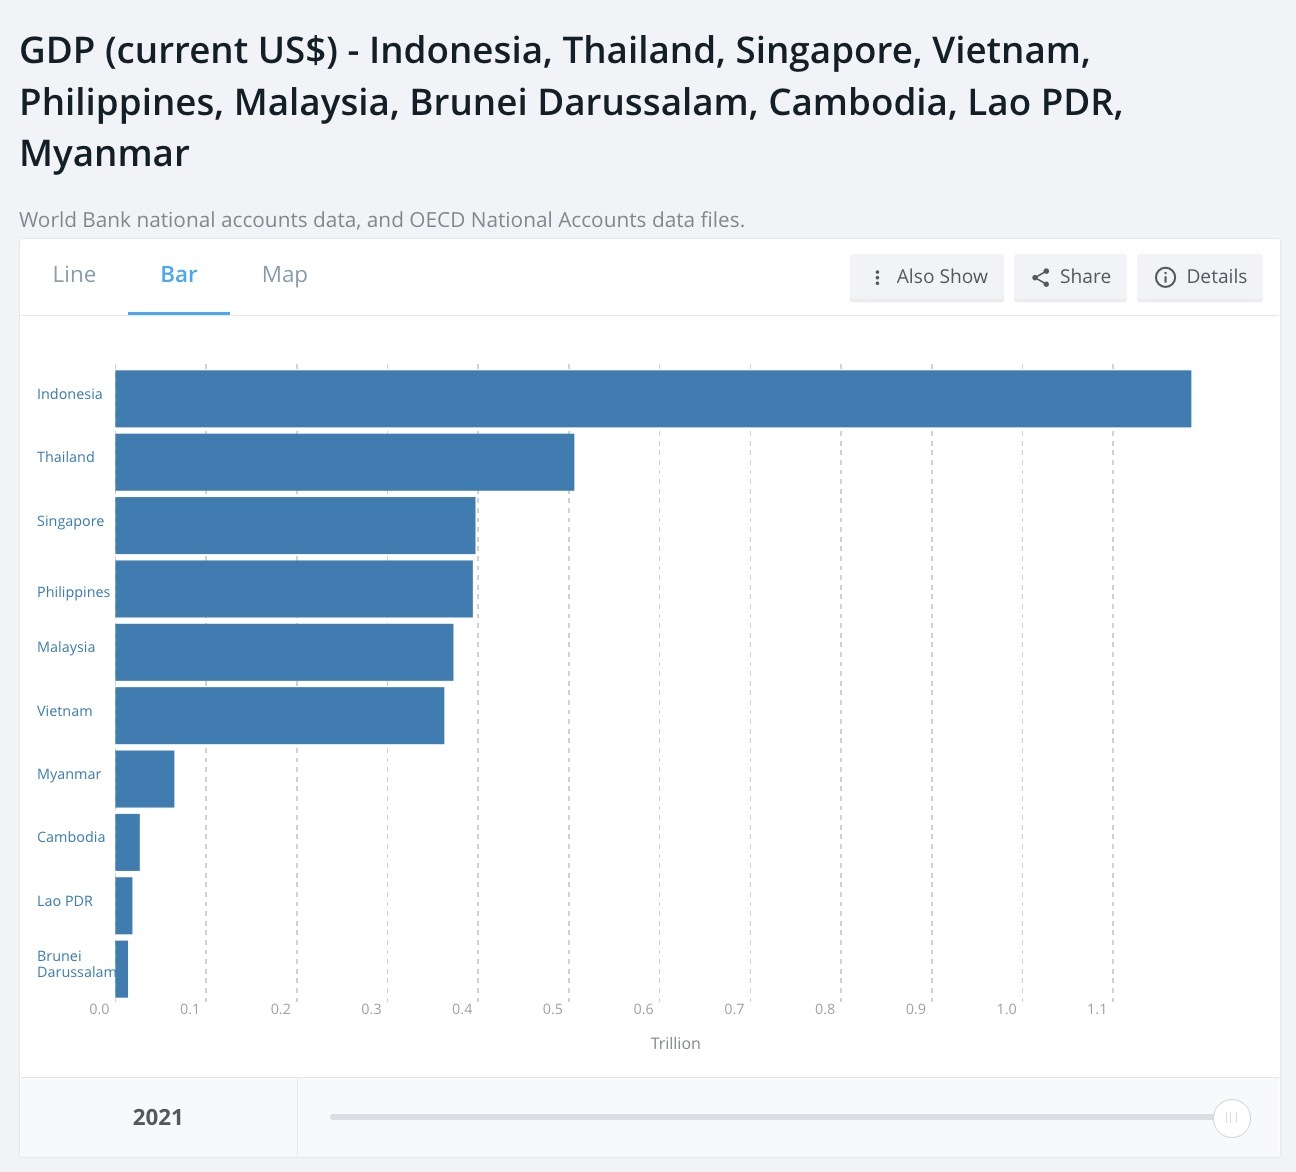Select the Thailand country label
The image size is (1296, 1172).
66,456
